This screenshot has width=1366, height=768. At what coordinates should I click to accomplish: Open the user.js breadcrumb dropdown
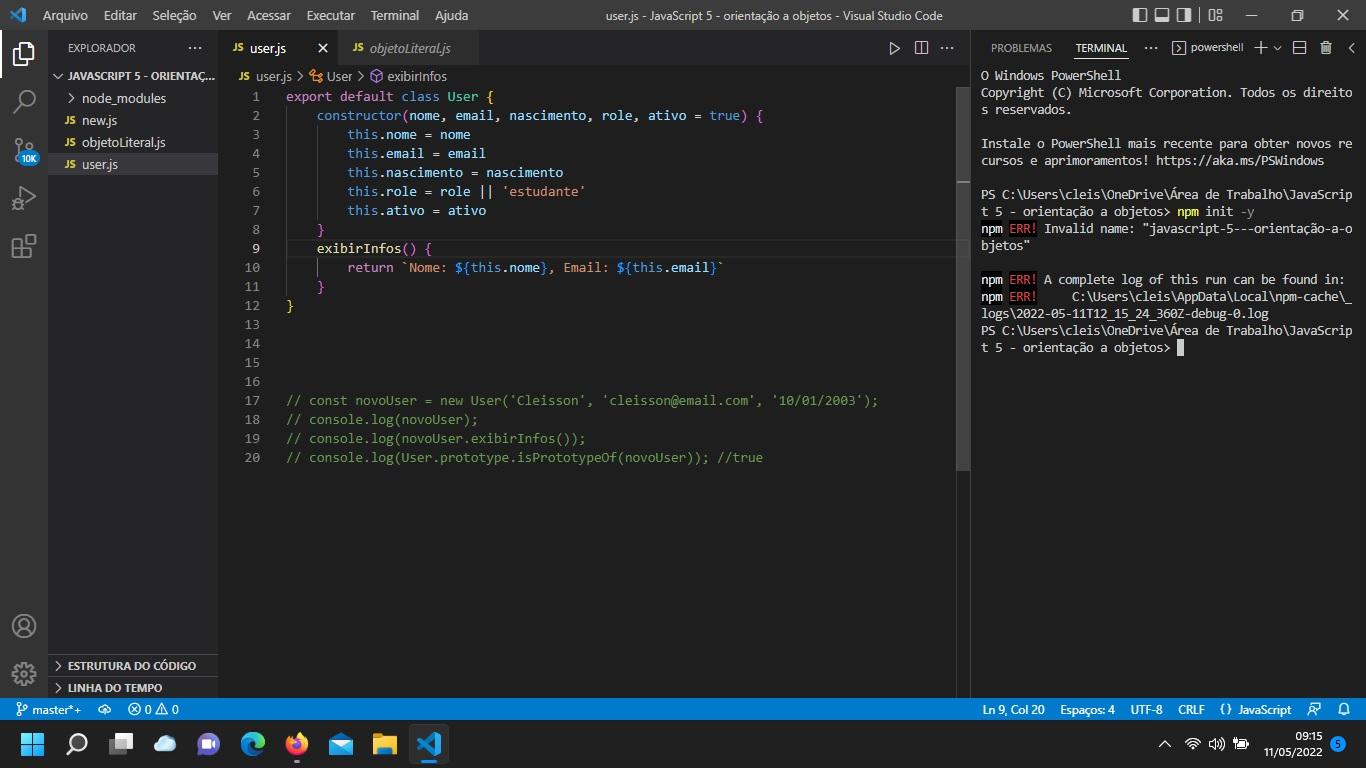(265, 76)
